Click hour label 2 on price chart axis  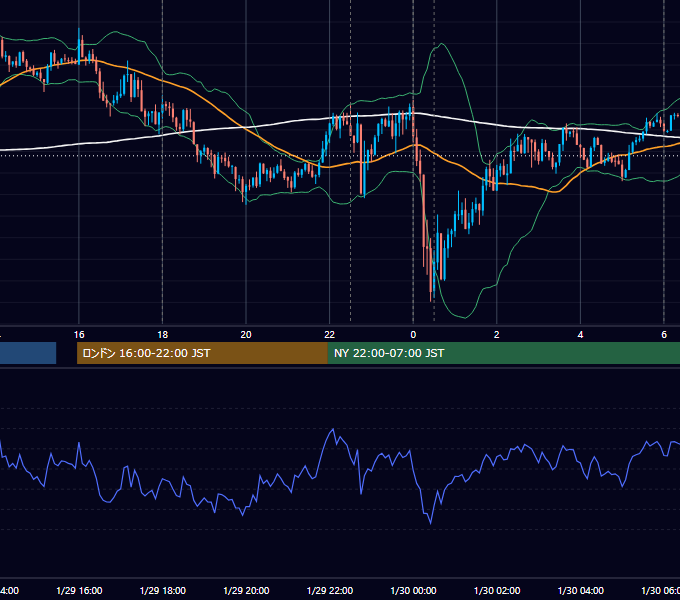click(497, 335)
